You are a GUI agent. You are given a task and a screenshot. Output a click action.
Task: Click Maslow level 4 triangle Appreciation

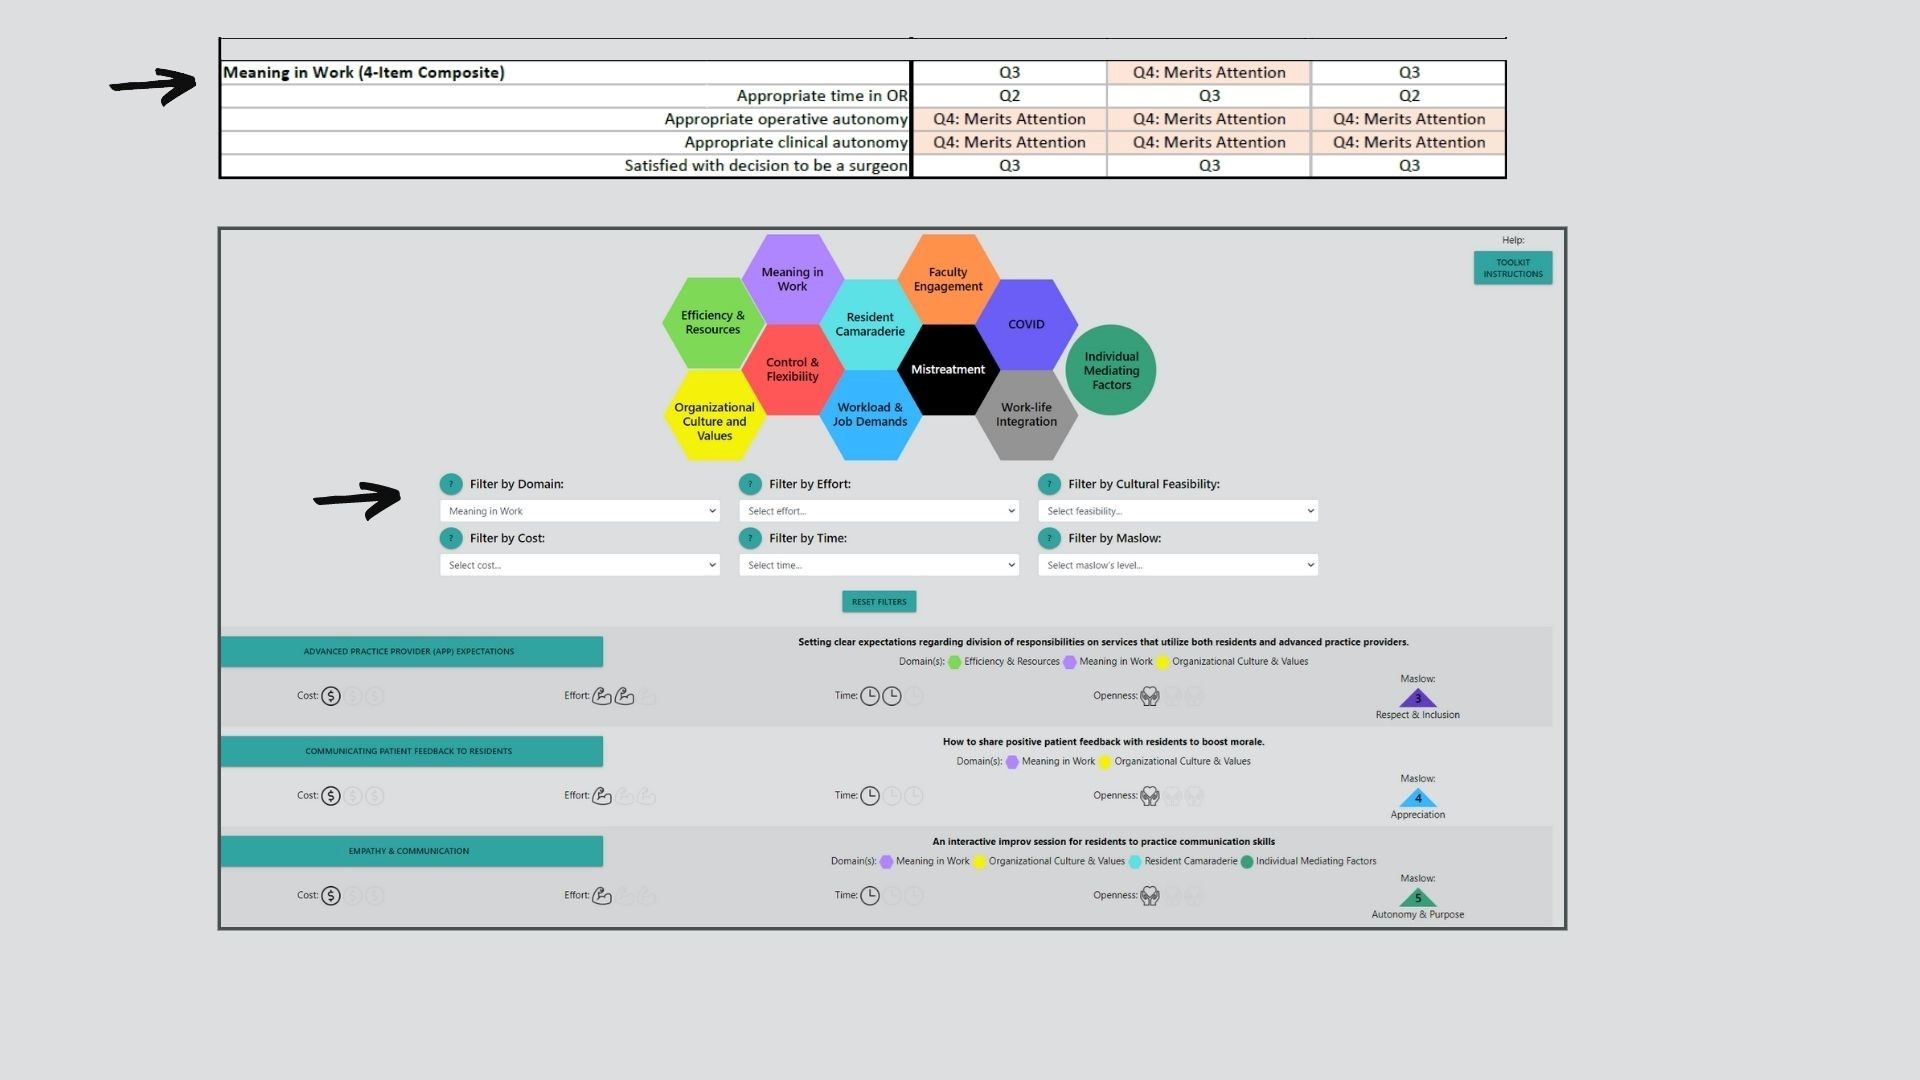coord(1418,798)
